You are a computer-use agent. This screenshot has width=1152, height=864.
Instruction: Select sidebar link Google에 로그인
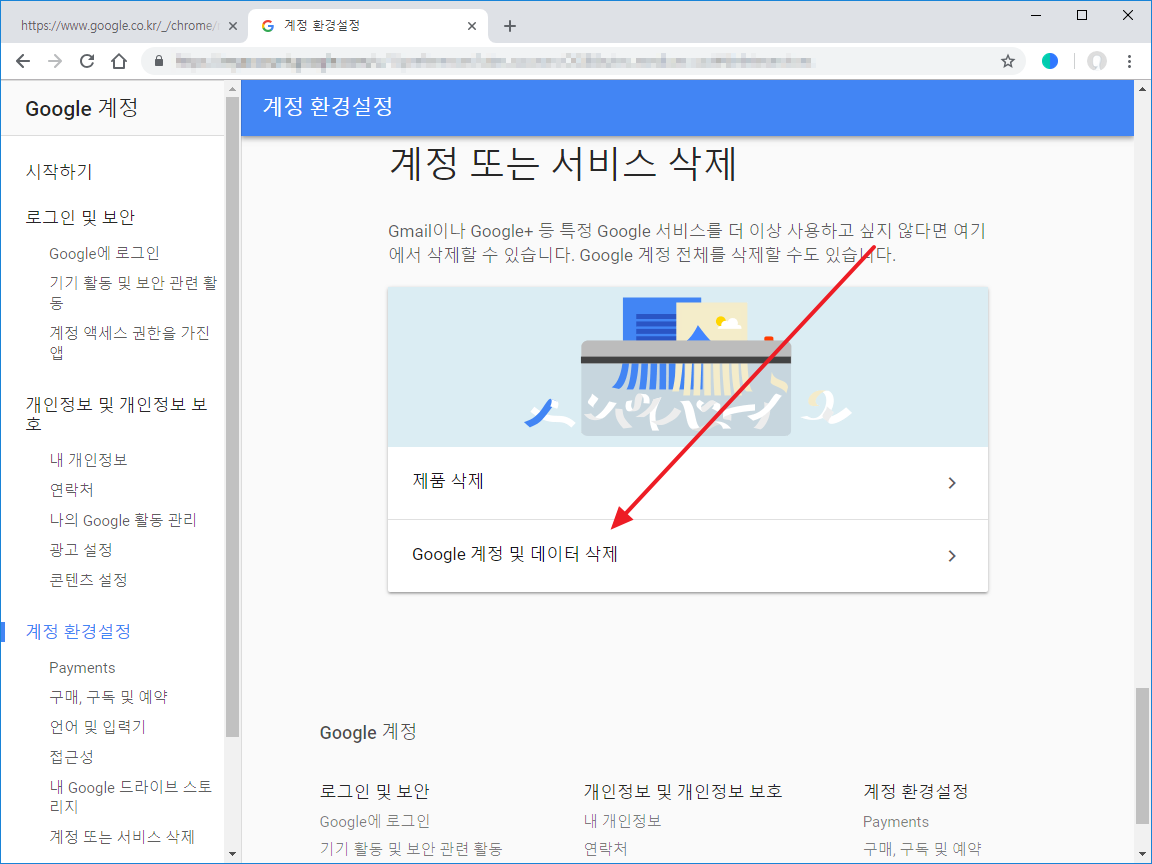pos(104,253)
